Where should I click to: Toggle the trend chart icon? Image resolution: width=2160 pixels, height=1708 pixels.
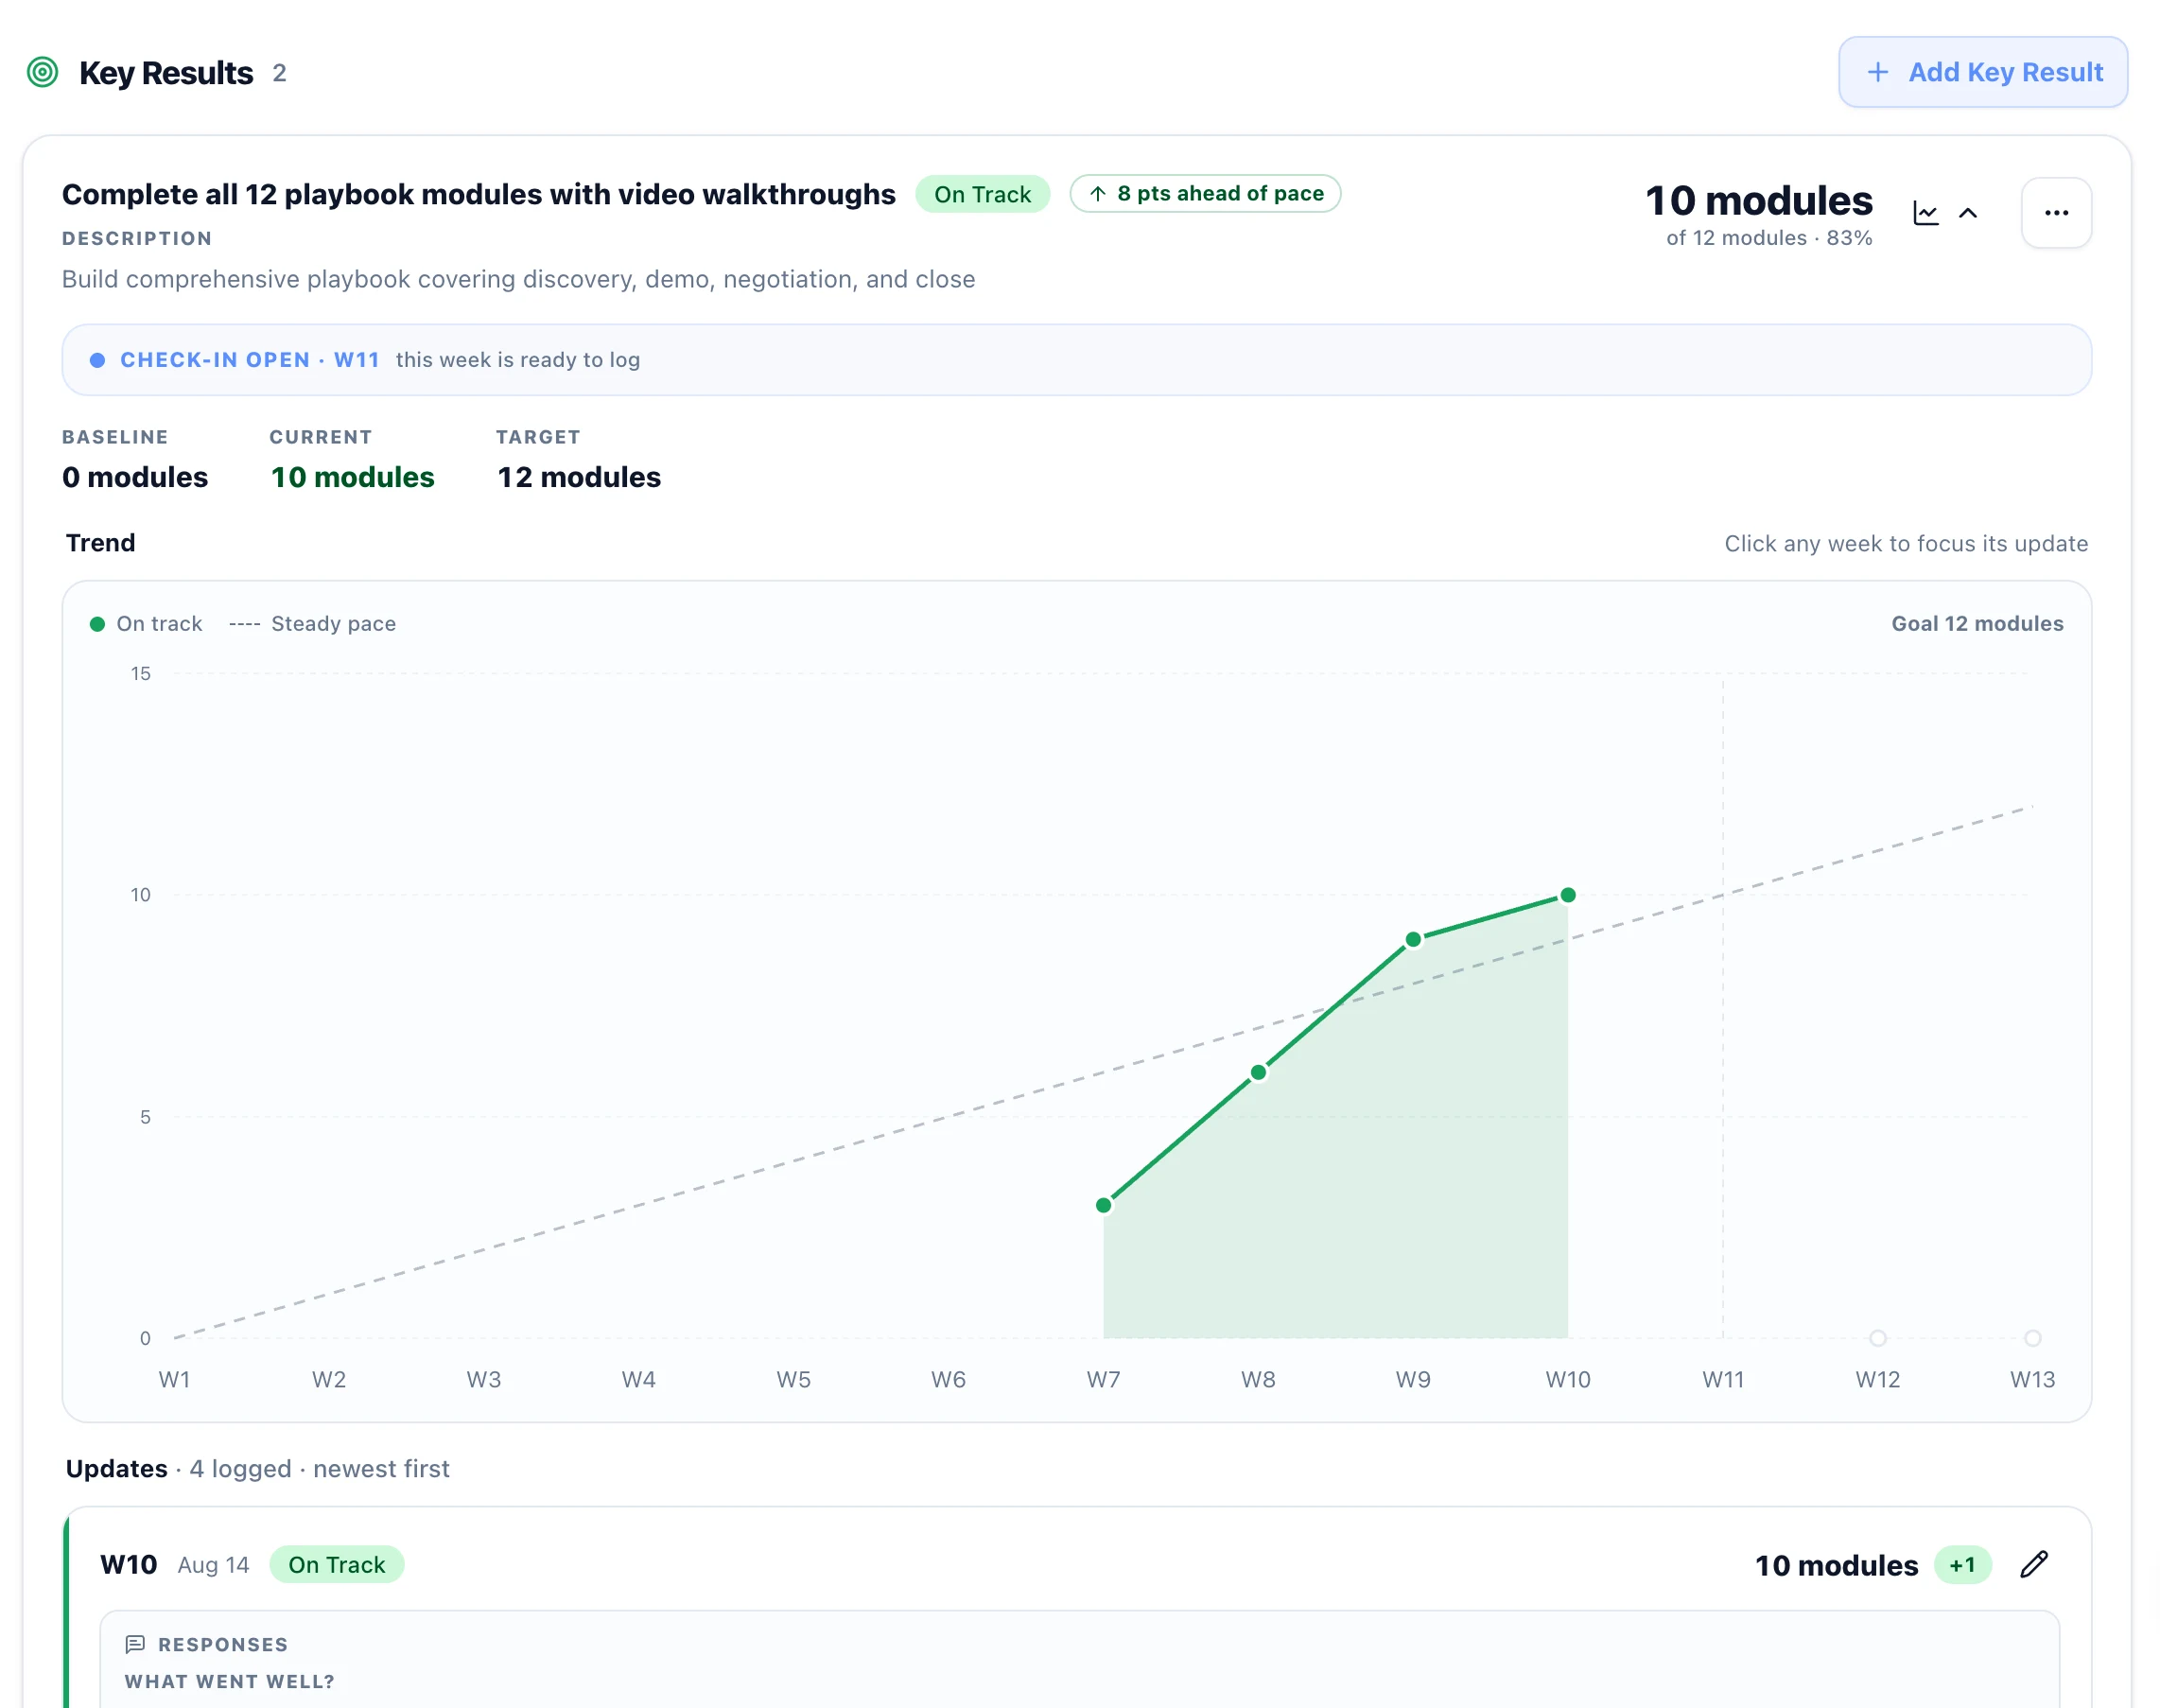[1925, 213]
